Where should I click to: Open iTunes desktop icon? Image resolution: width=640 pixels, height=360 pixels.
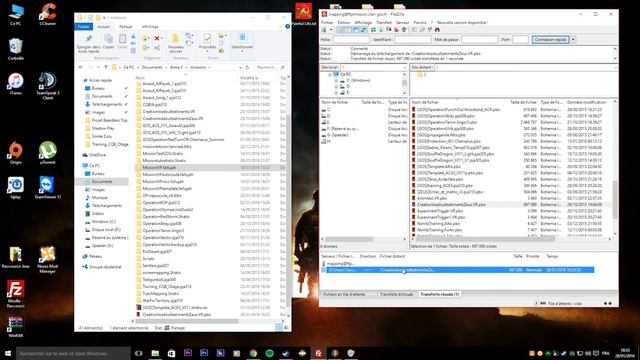coord(16,83)
